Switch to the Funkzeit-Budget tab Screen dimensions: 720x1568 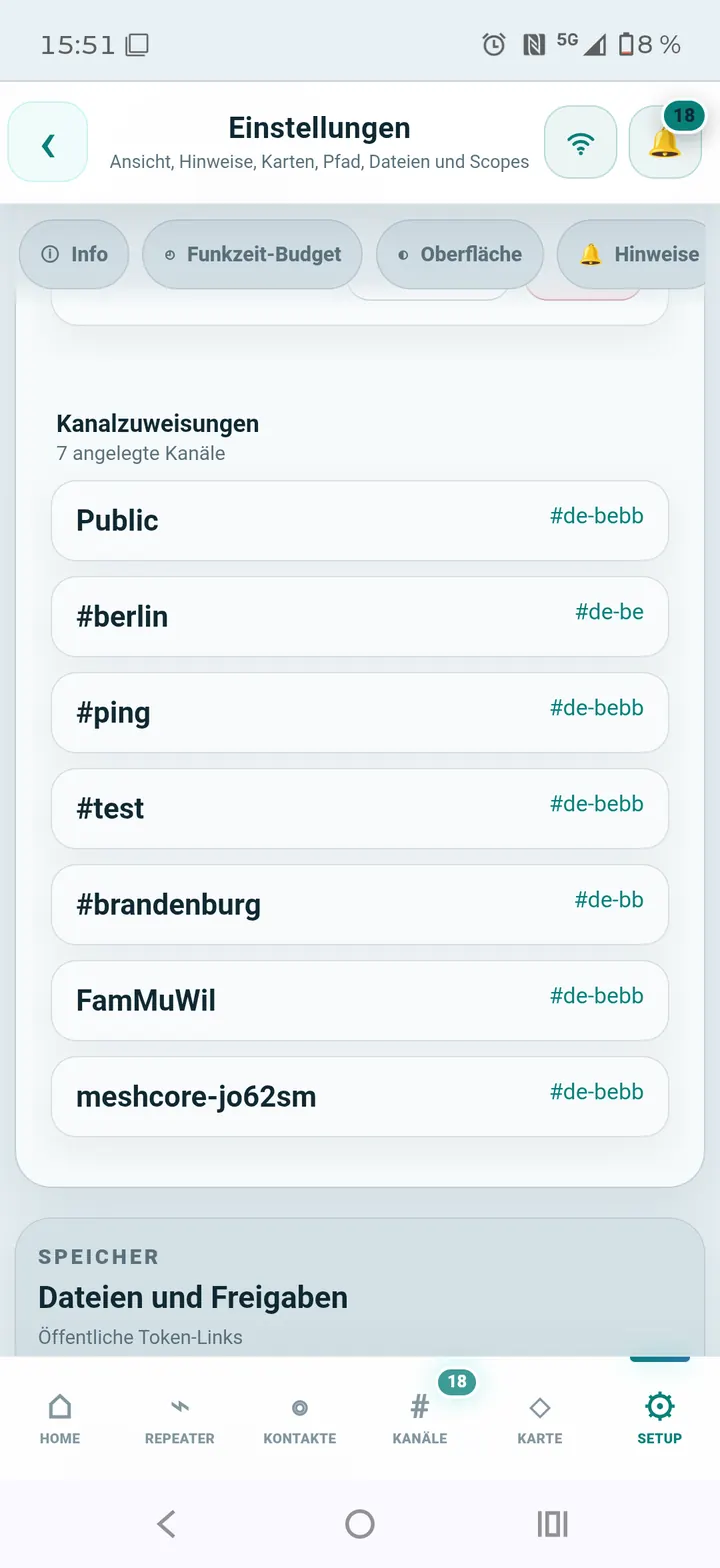pos(252,254)
